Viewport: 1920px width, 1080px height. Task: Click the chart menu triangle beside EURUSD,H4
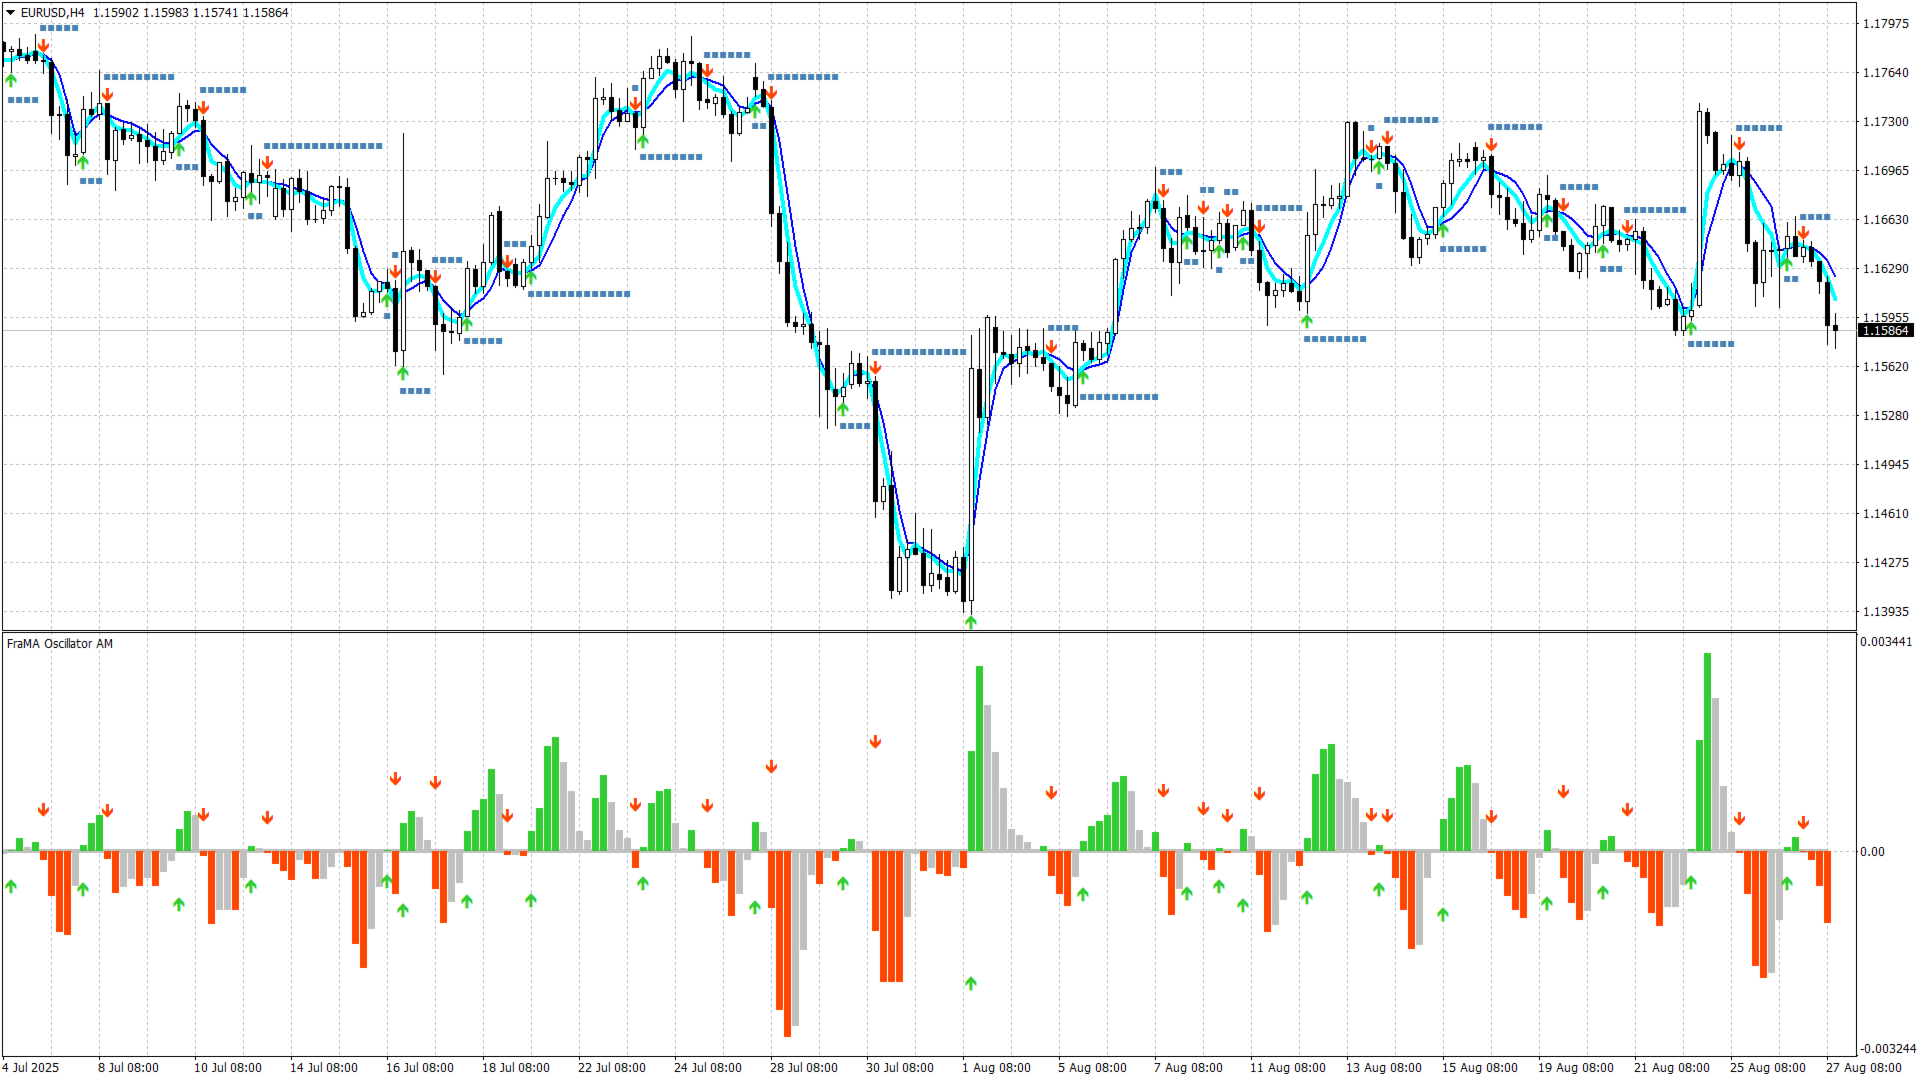tap(11, 13)
